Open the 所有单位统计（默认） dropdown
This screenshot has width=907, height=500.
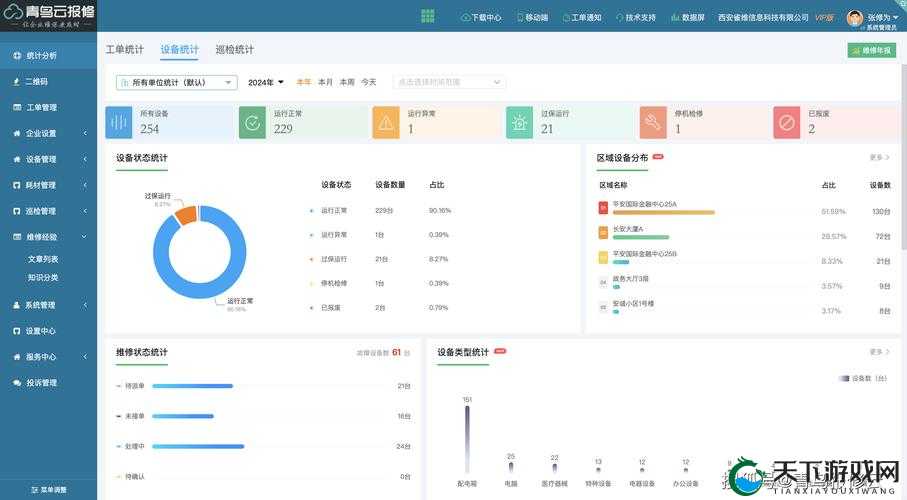[176, 83]
